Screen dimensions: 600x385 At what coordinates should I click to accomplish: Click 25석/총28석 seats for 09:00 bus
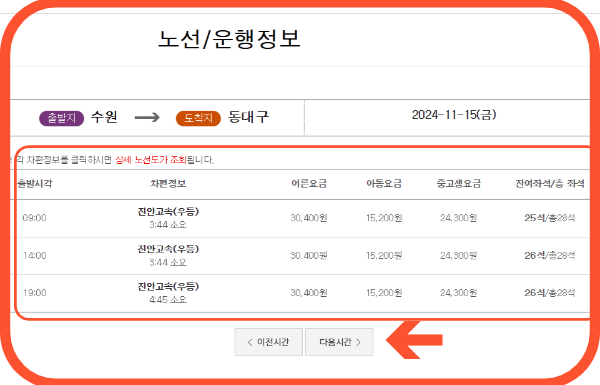pyautogui.click(x=550, y=218)
